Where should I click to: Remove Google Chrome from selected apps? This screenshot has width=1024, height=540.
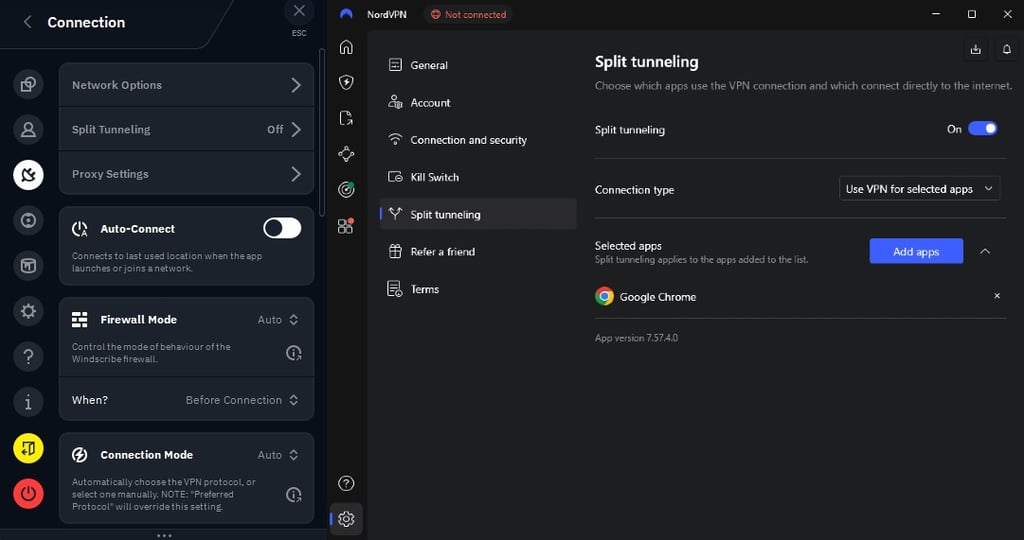point(997,296)
